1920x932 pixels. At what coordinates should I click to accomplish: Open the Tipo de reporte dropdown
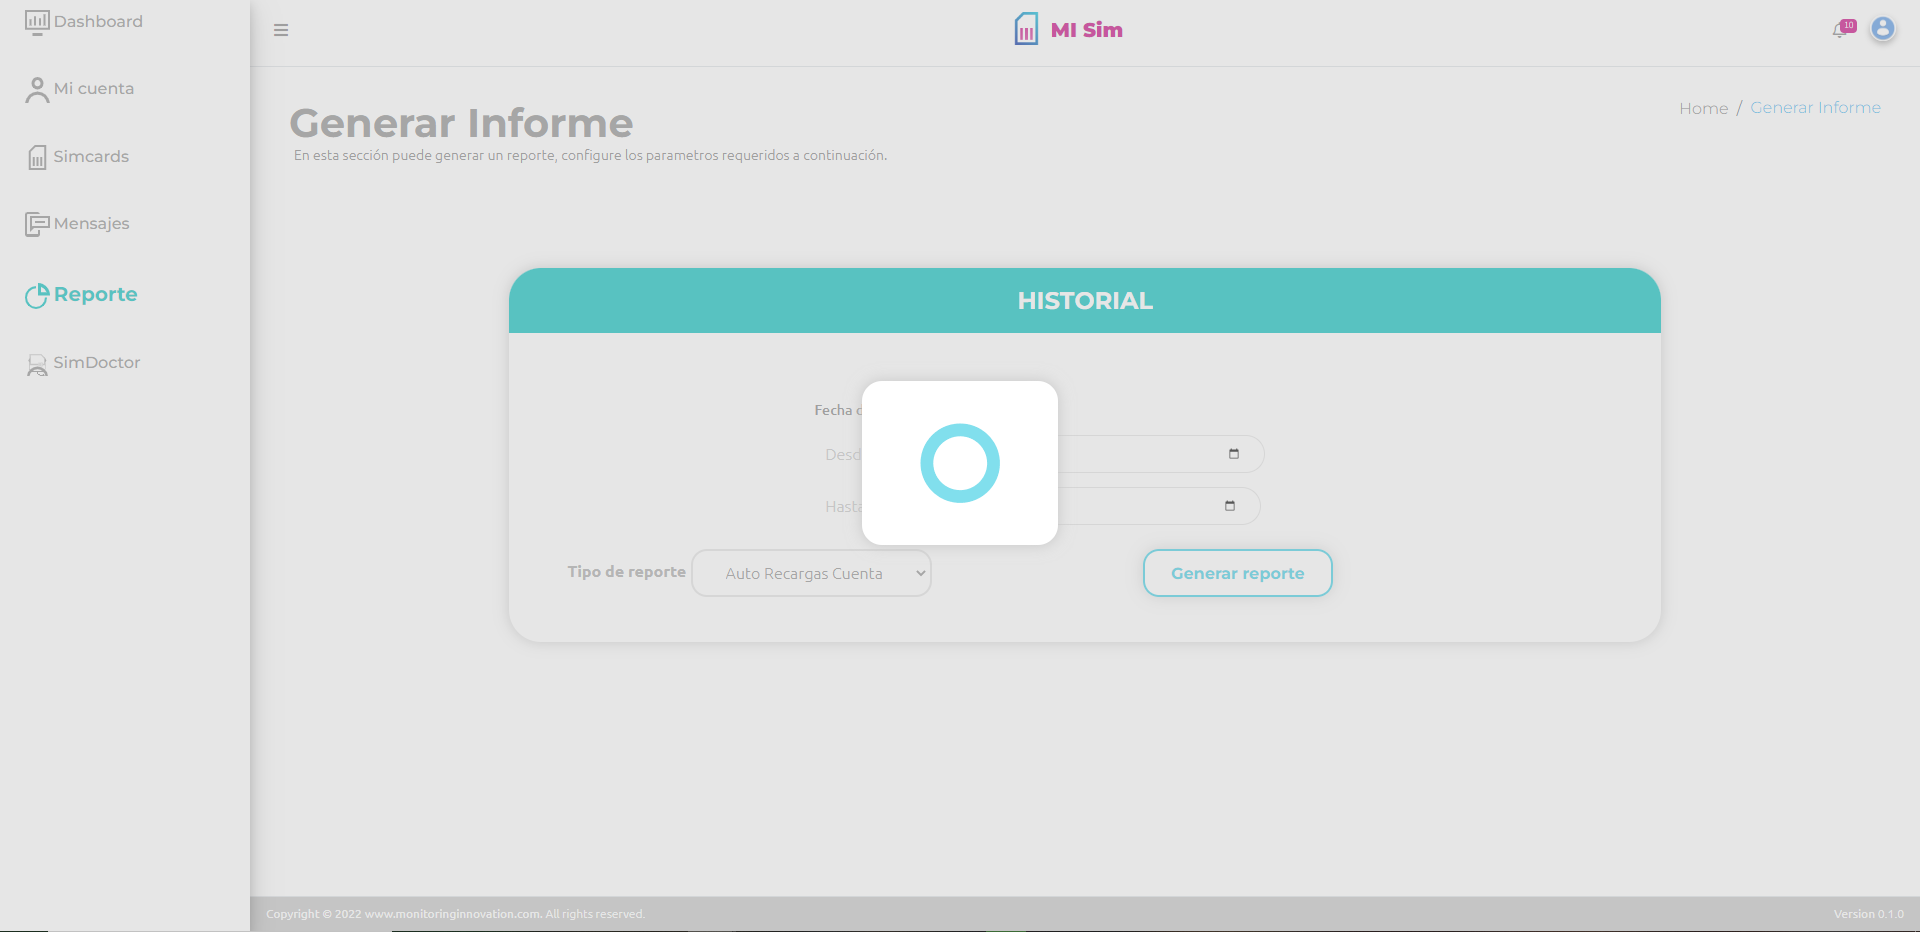(x=811, y=573)
